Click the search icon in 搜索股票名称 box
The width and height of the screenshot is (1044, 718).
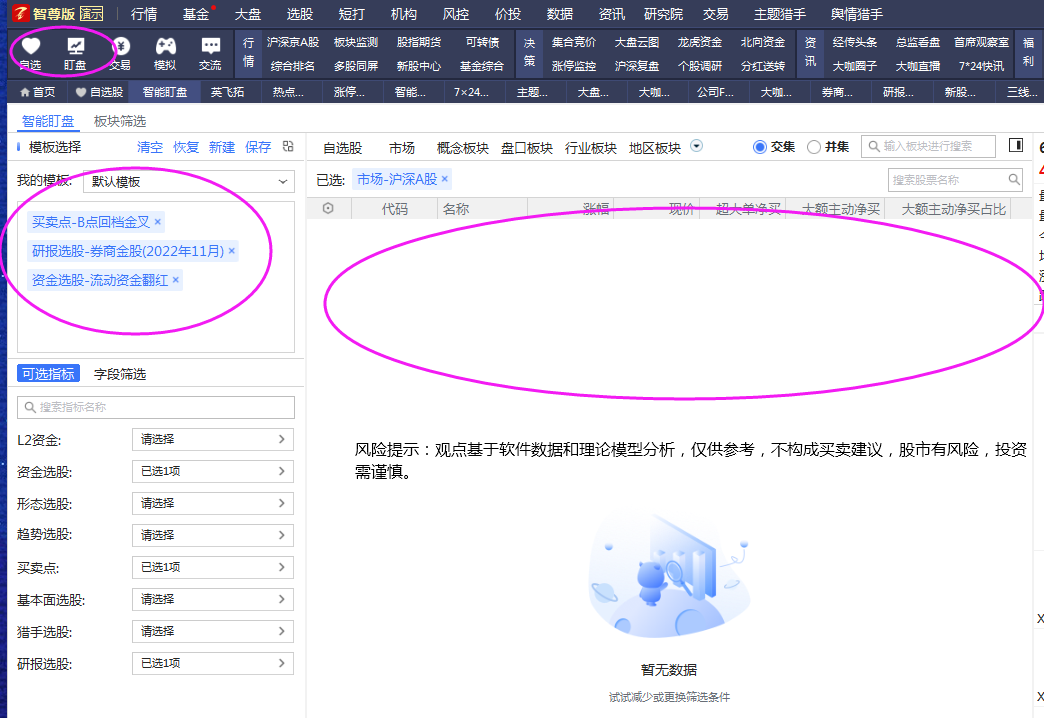[x=1014, y=179]
